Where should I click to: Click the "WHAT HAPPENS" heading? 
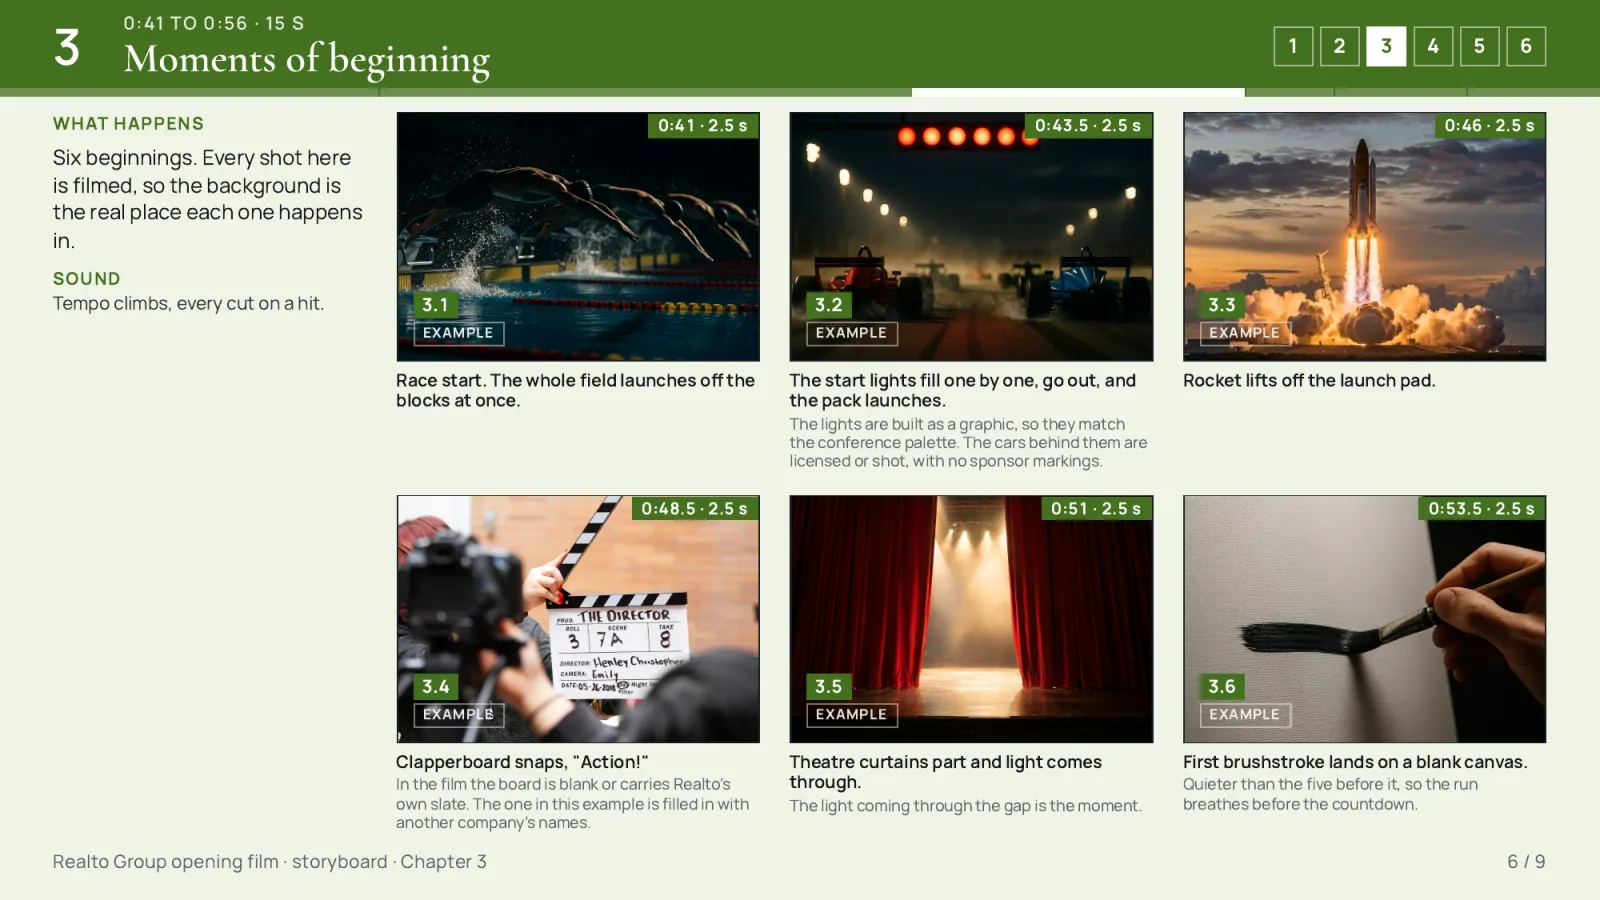click(x=128, y=124)
